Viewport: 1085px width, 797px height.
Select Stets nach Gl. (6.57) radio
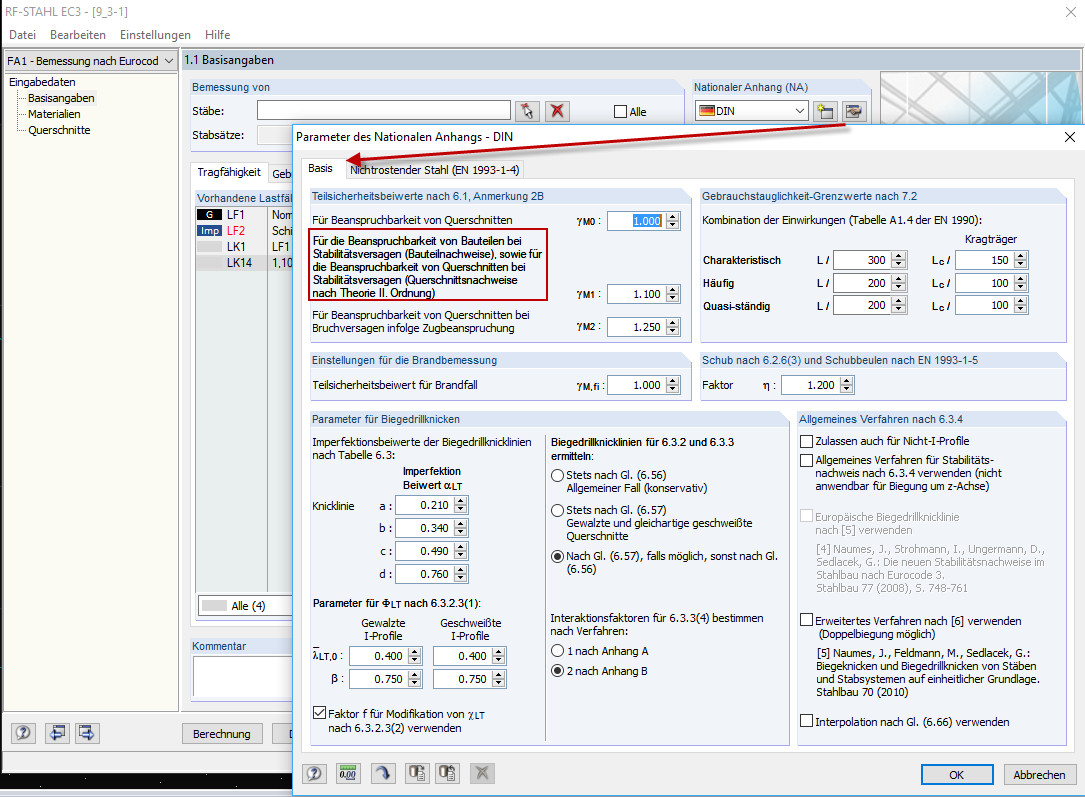[x=558, y=511]
